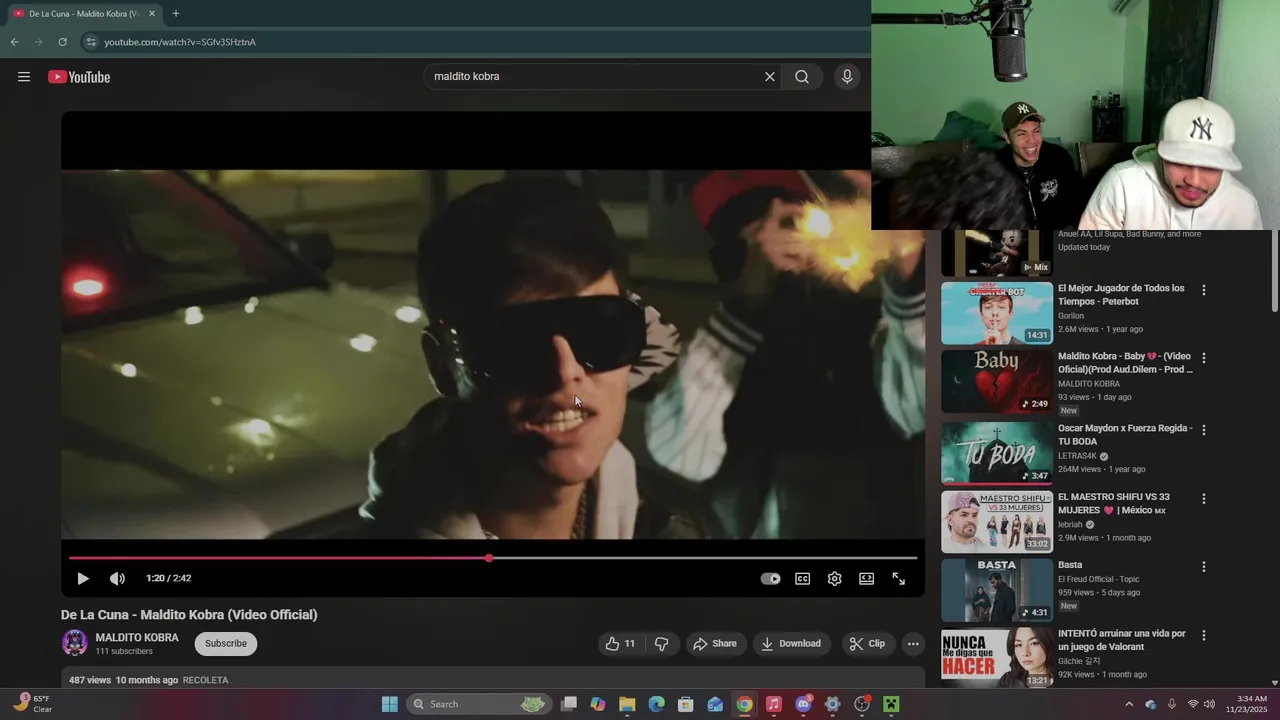Subscribe to MALDITO KOBRA
Viewport: 1280px width, 720px height.
click(x=226, y=644)
